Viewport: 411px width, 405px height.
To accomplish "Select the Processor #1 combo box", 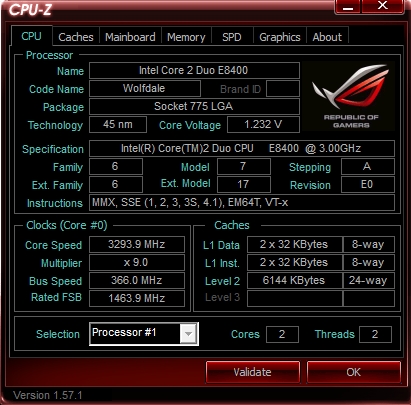I will (144, 334).
